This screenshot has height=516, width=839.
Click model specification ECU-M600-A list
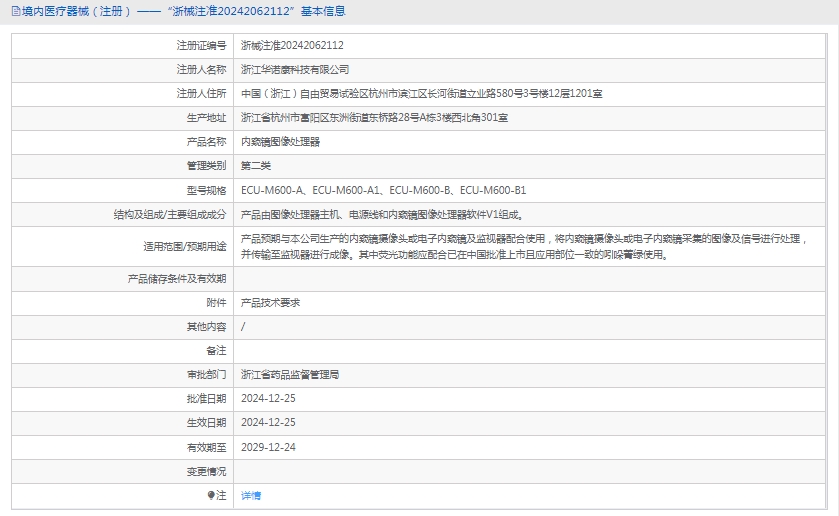click(383, 190)
